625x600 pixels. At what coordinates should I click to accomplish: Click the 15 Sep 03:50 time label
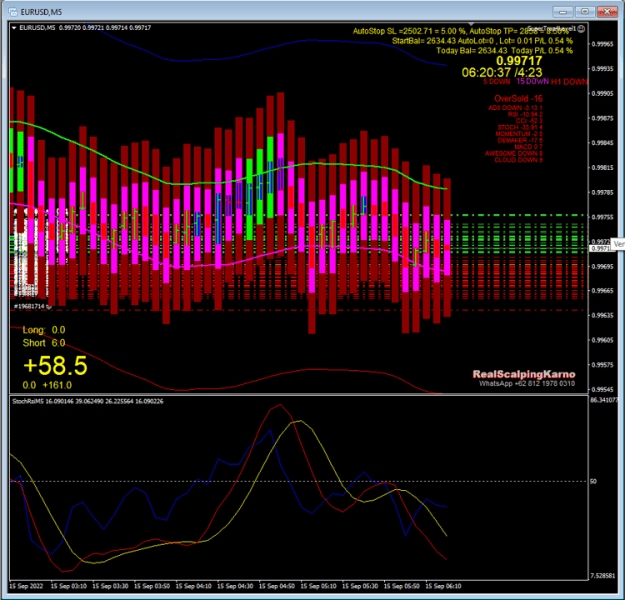(x=152, y=586)
